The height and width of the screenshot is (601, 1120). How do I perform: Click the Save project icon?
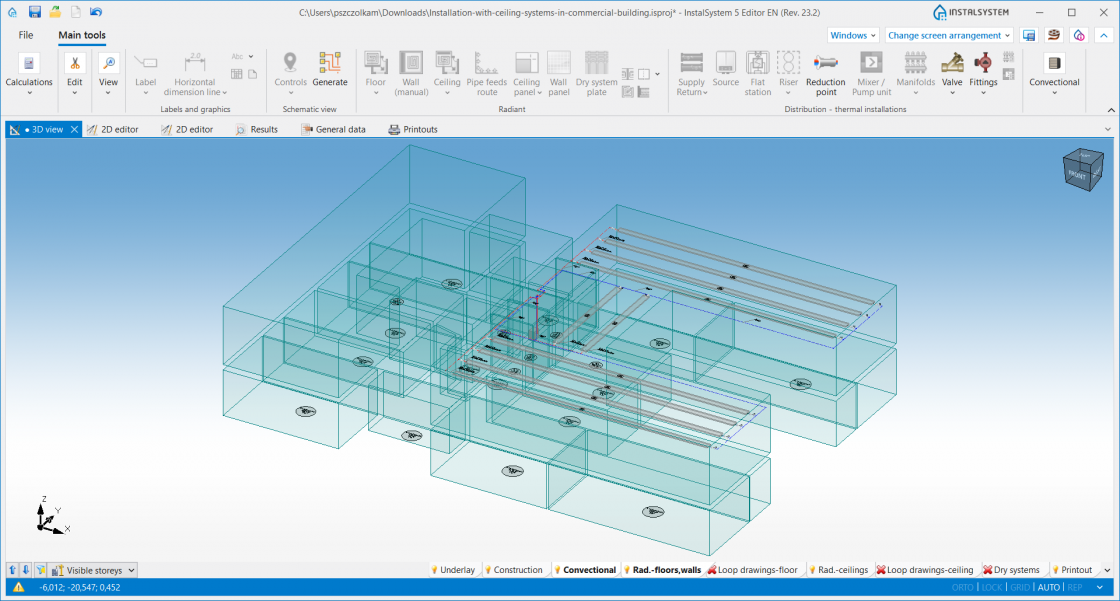(x=35, y=12)
